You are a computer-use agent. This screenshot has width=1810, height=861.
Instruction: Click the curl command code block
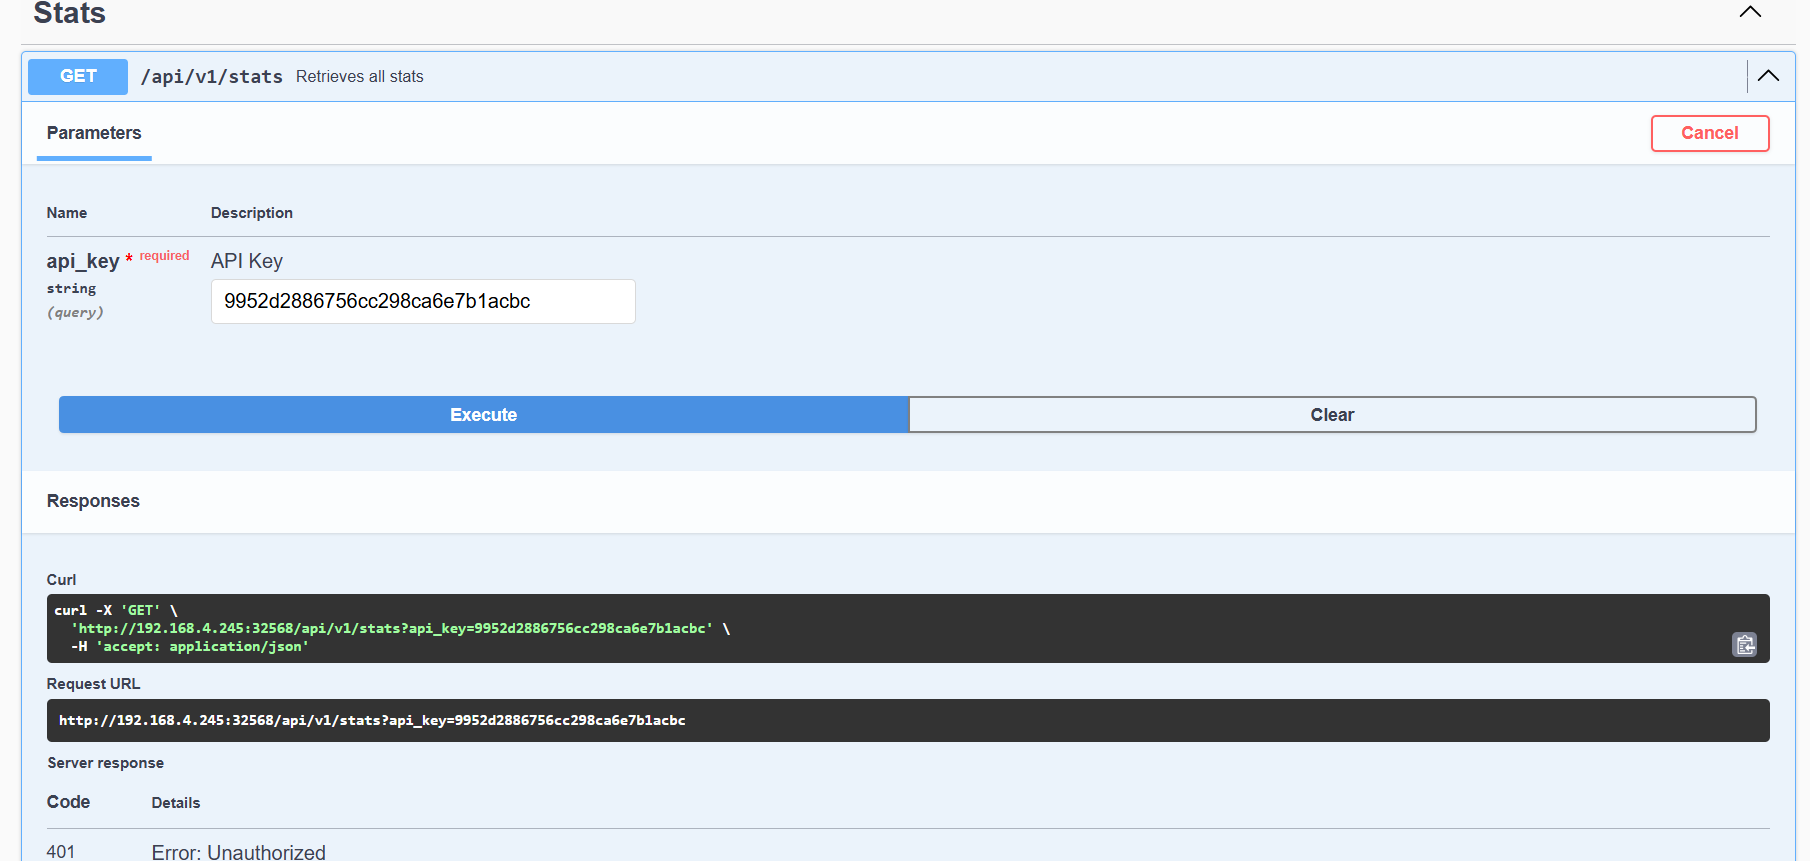908,628
